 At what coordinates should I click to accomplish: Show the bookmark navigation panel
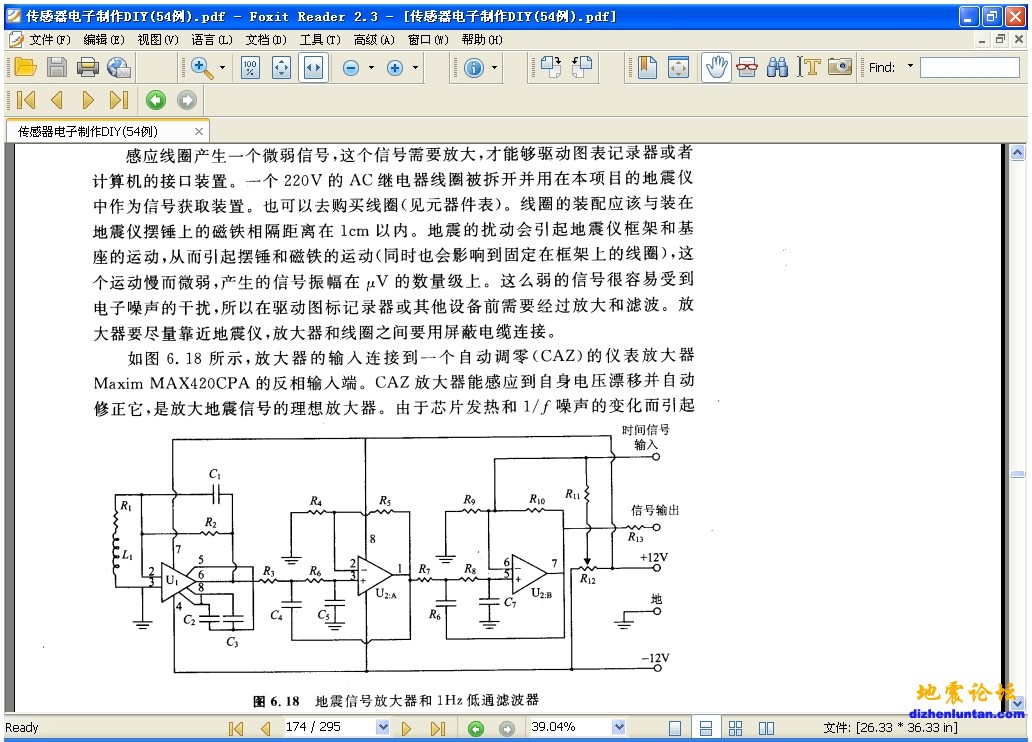(x=647, y=67)
